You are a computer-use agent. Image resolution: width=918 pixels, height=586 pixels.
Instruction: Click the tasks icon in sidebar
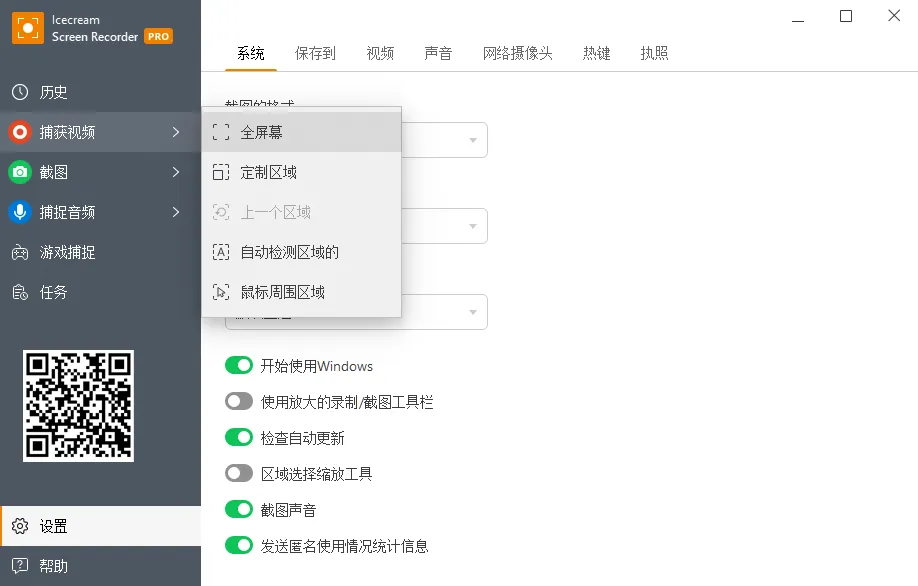point(20,292)
